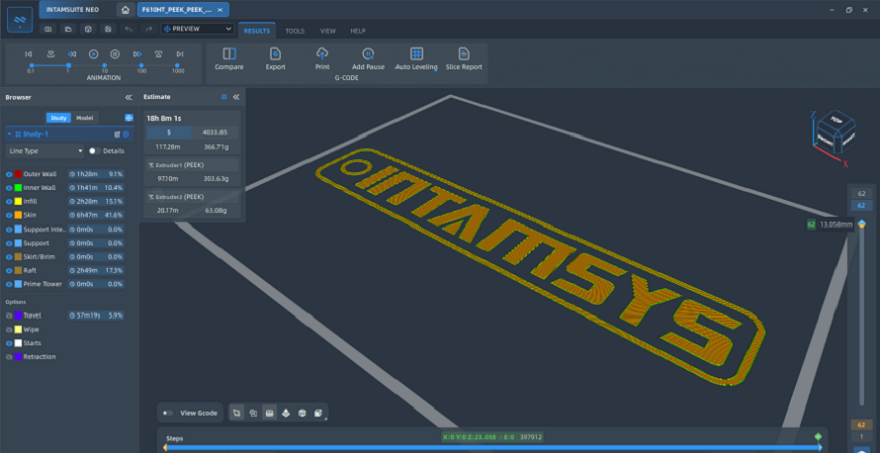
Task: Open the PREVIEW mode dropdown
Action: pos(198,29)
